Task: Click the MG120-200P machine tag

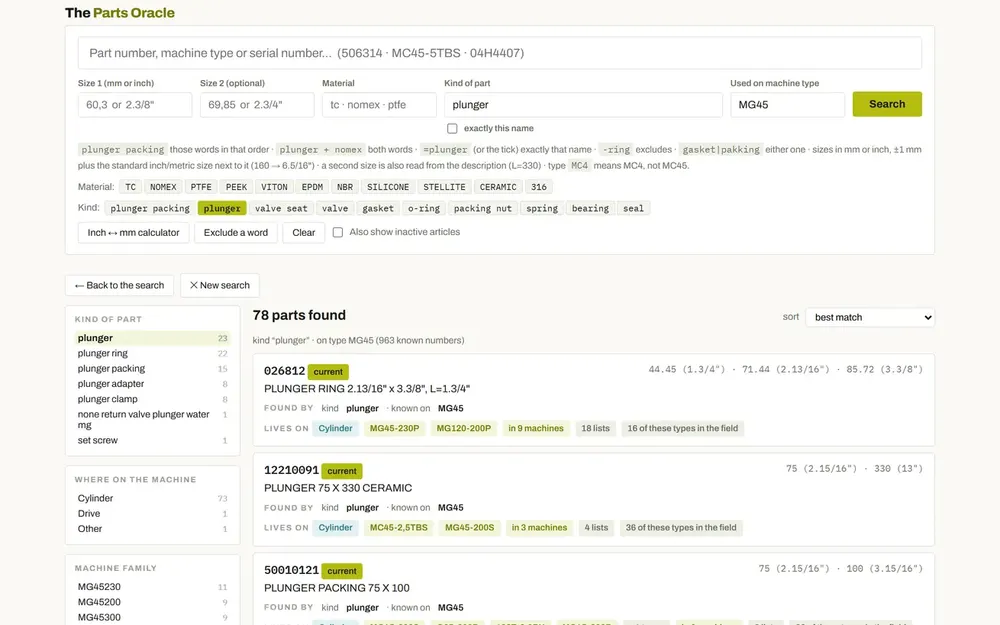Action: (464, 429)
